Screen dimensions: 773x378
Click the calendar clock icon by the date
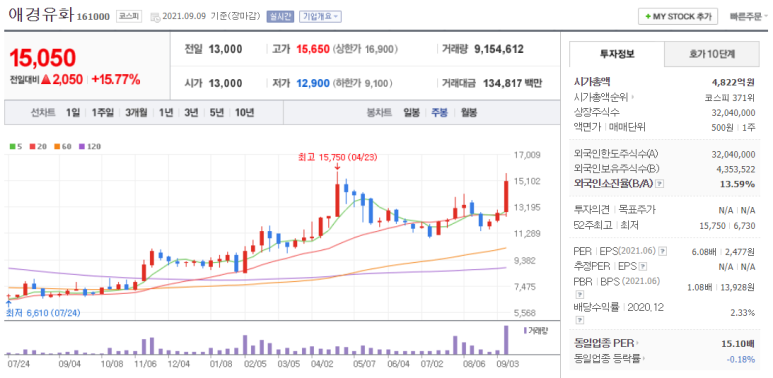[x=155, y=17]
